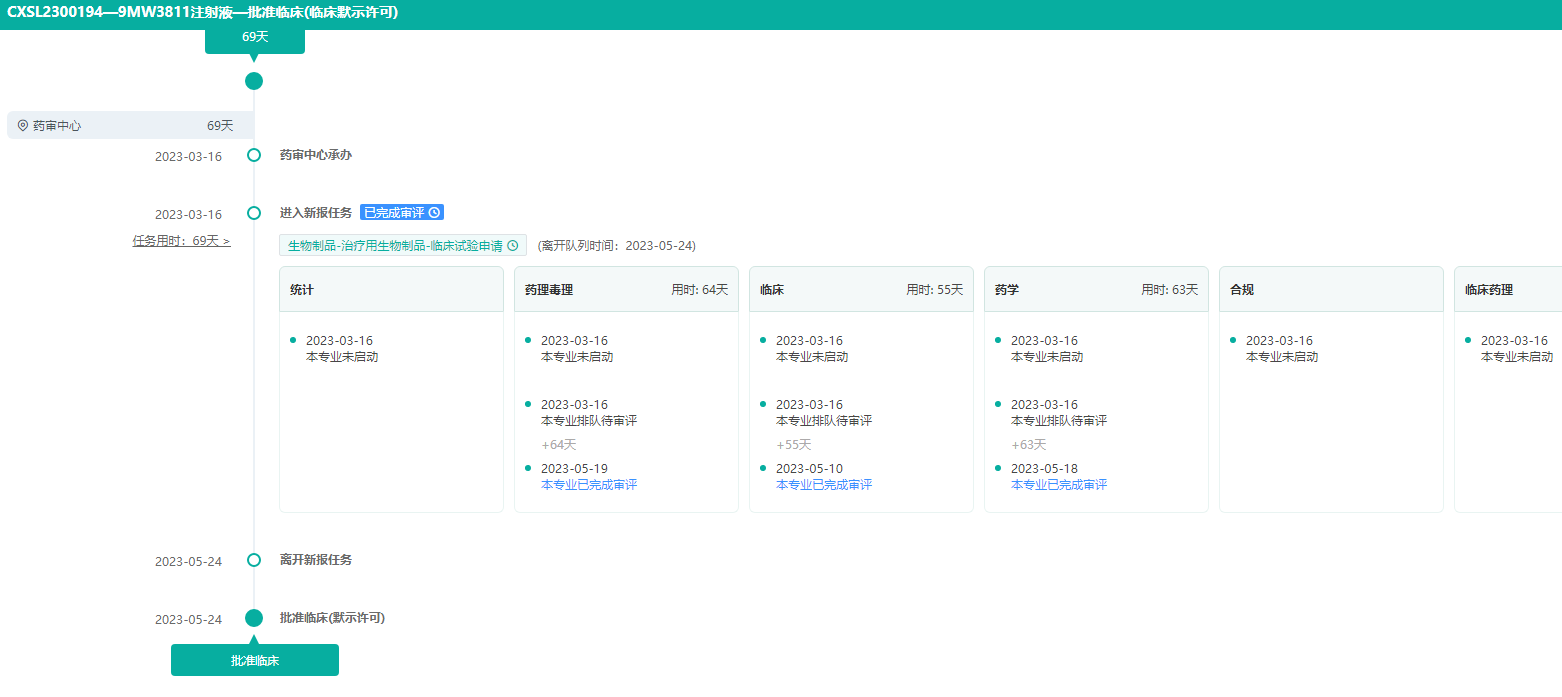Click the 批准临床 button at the bottom
This screenshot has height=697, width=1562.
[x=255, y=661]
